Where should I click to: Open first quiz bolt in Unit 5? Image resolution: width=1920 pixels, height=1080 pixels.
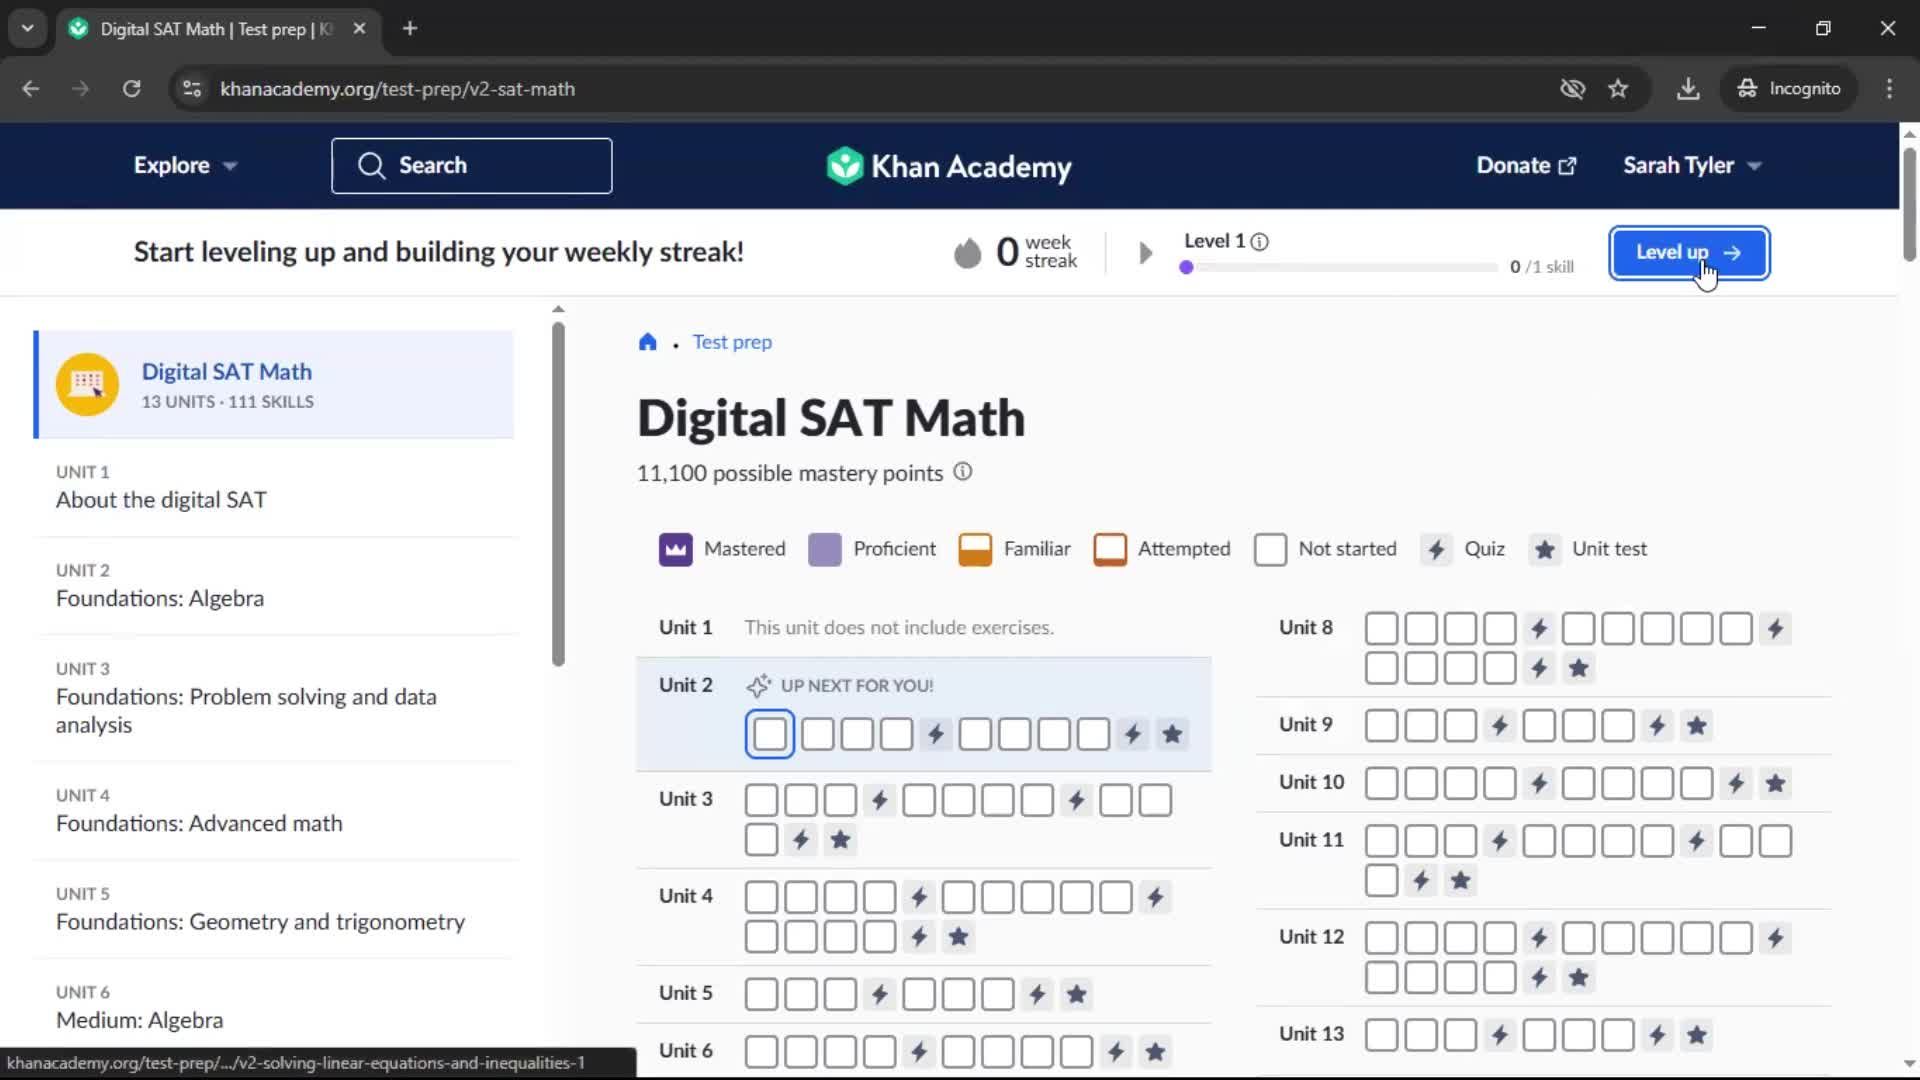tap(880, 994)
